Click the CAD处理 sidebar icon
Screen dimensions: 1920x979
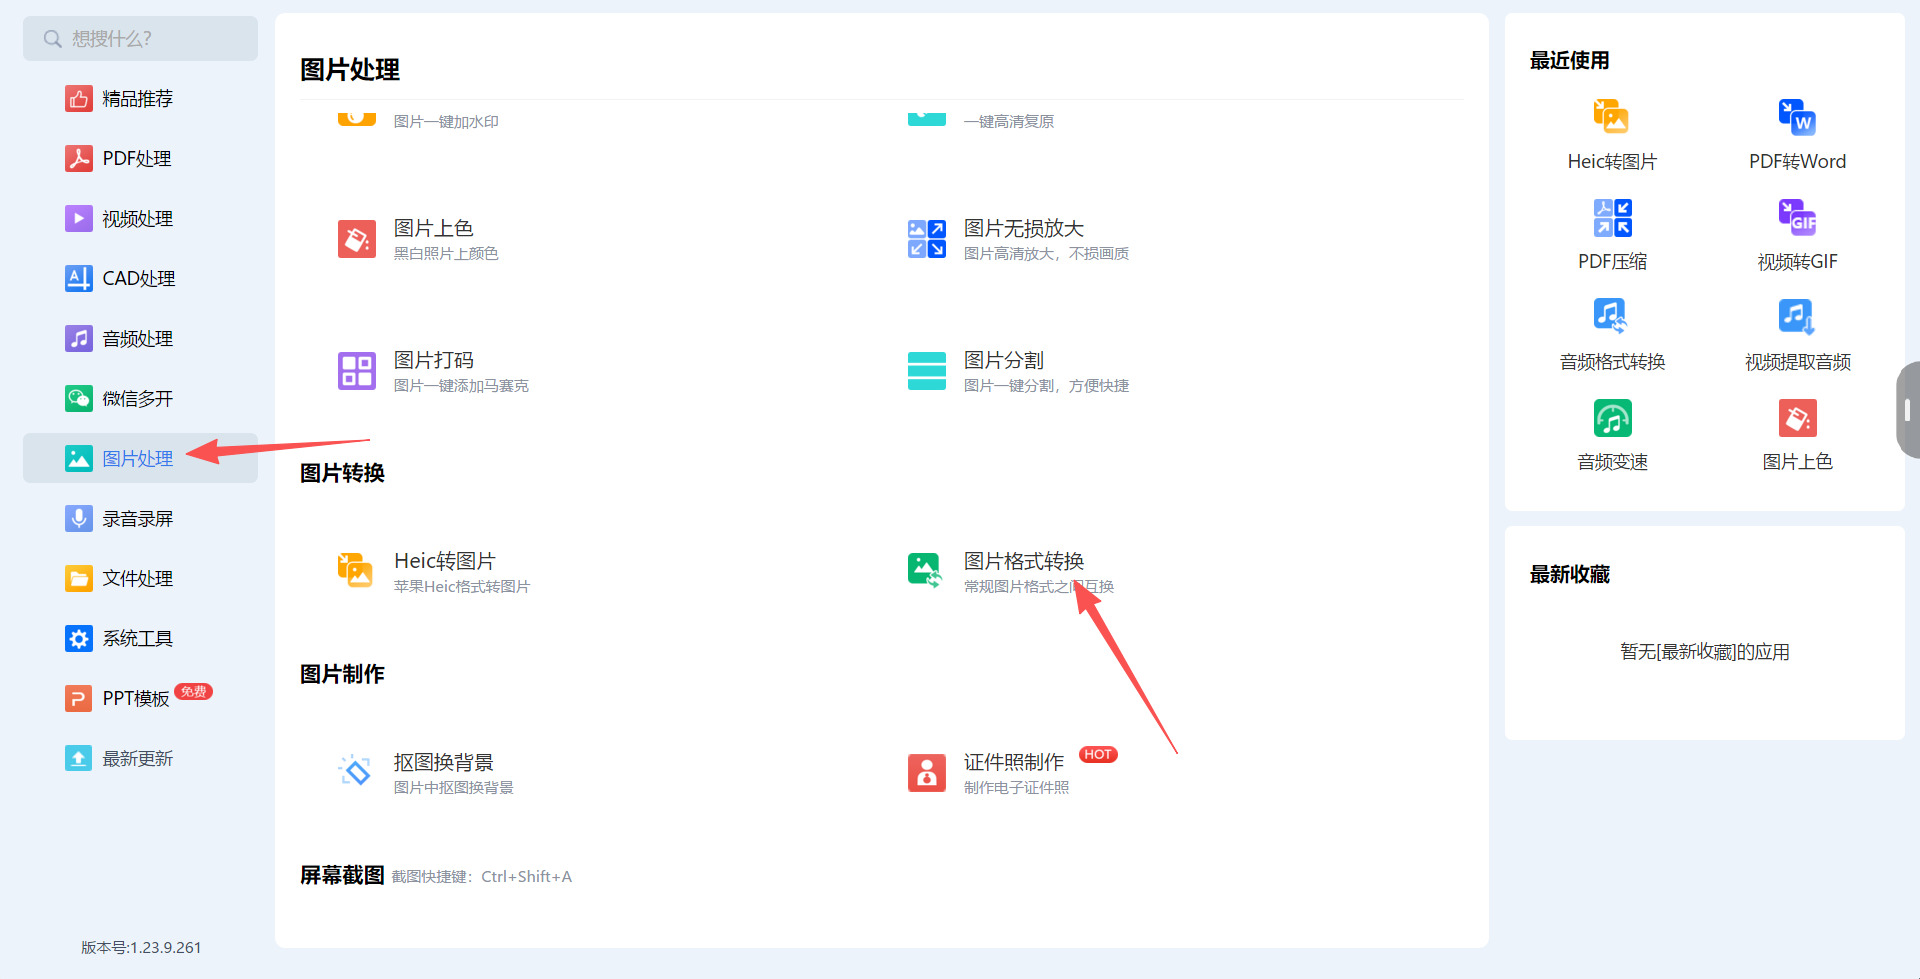tap(79, 279)
